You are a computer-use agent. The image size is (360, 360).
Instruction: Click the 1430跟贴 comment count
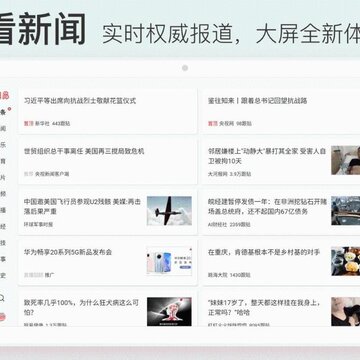coord(240,275)
